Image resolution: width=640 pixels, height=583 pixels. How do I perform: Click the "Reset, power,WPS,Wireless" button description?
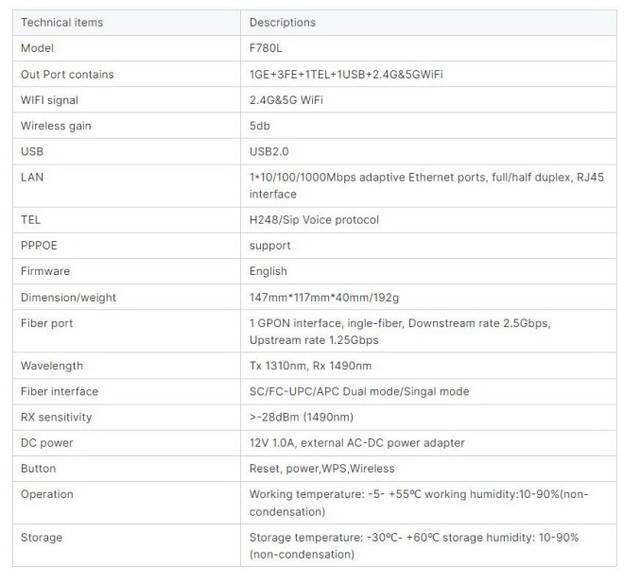click(x=321, y=468)
